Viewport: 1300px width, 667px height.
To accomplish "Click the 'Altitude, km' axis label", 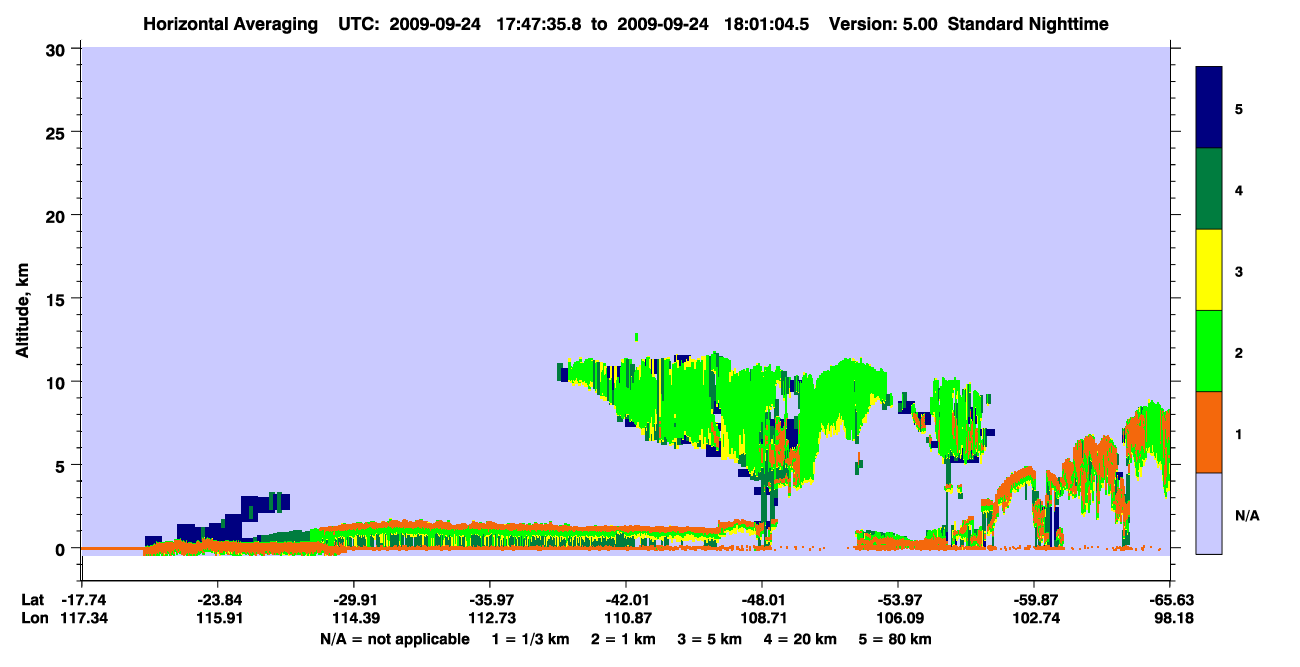I will (x=22, y=312).
